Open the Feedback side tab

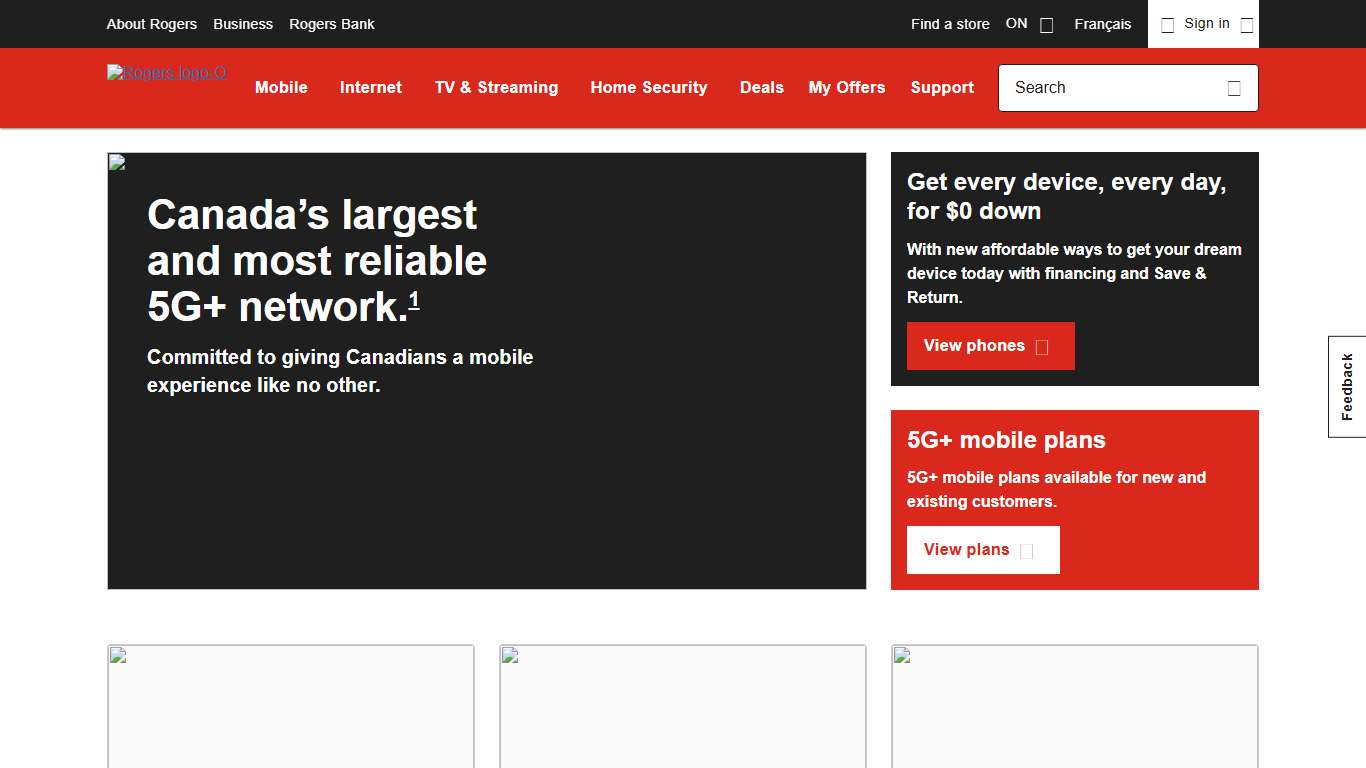point(1346,385)
